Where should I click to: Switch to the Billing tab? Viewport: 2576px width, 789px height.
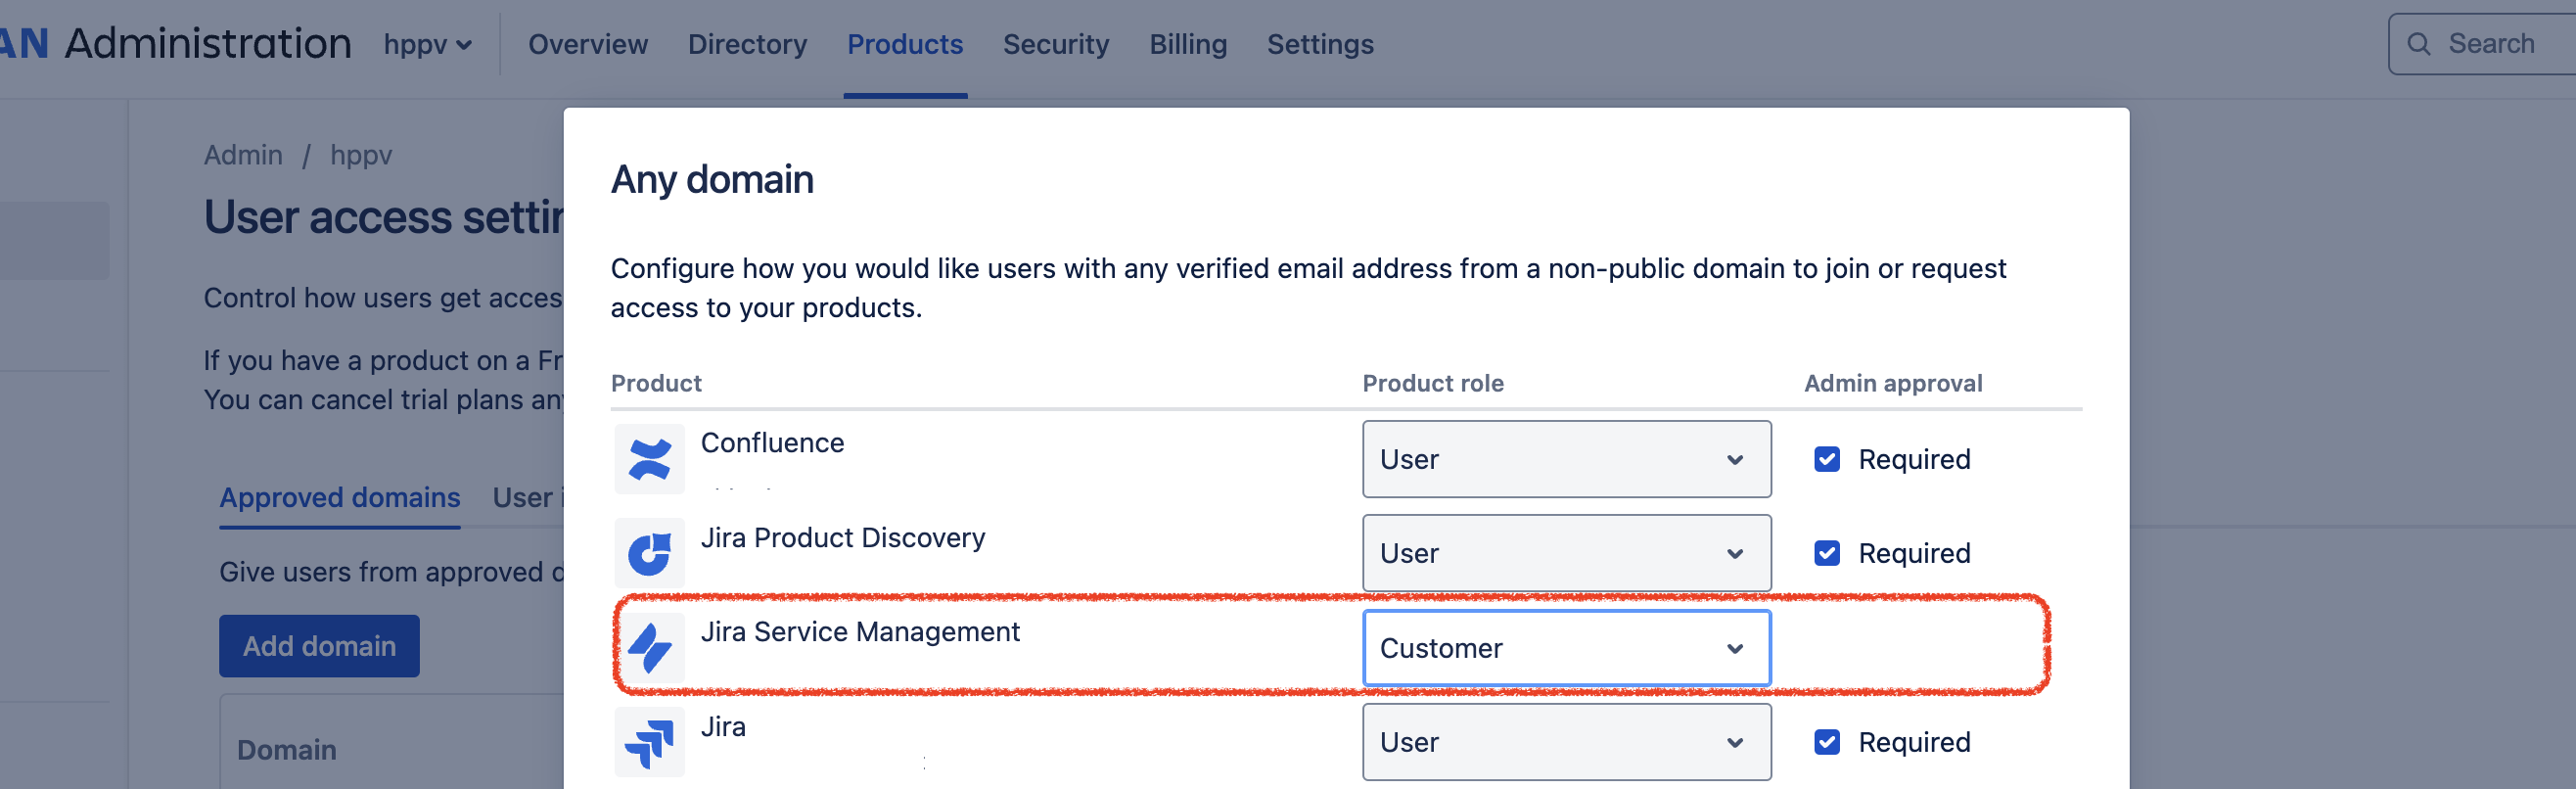coord(1188,44)
